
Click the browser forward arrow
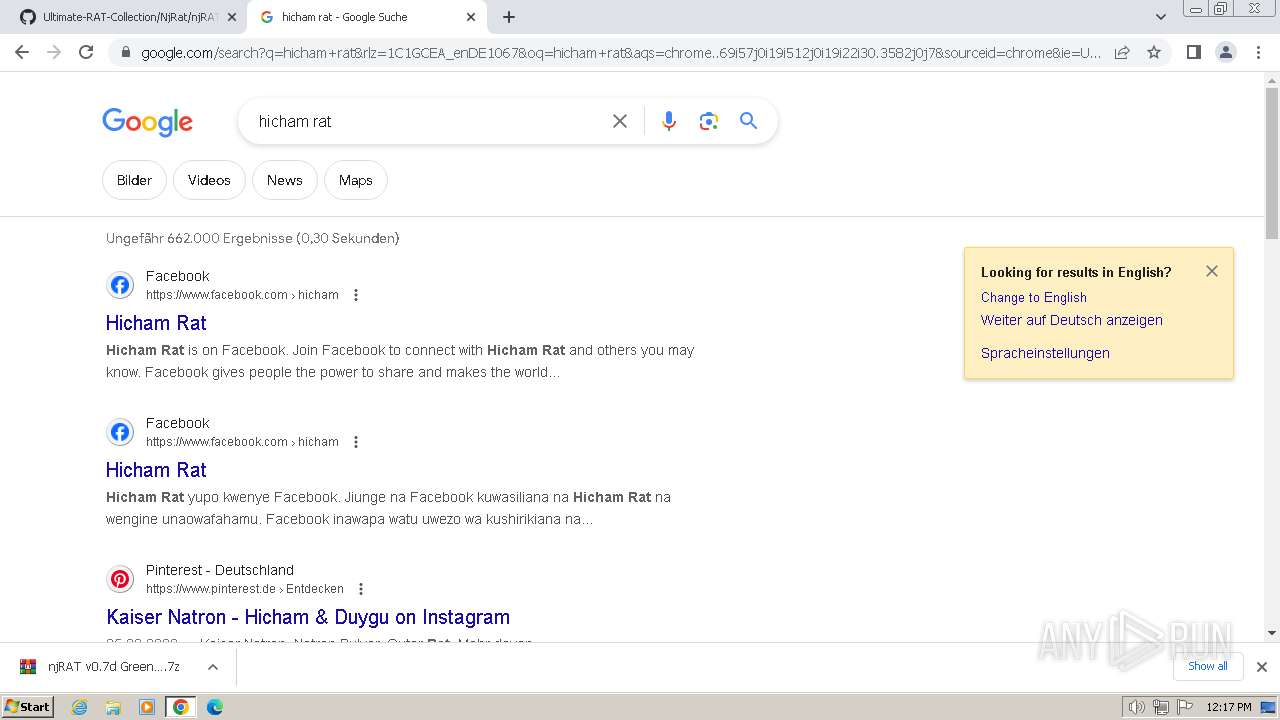54,52
